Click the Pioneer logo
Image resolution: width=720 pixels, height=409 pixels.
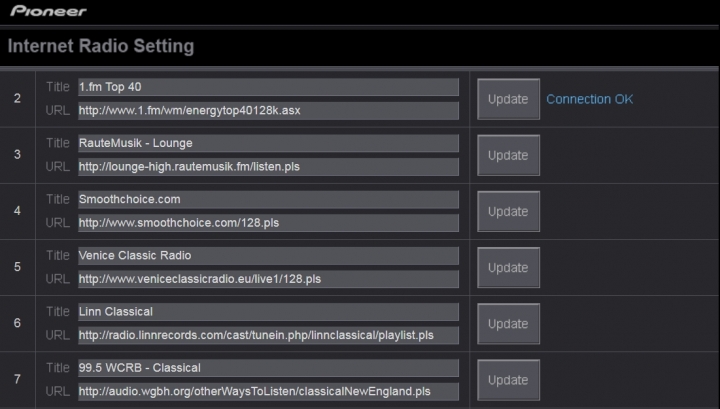(x=48, y=11)
